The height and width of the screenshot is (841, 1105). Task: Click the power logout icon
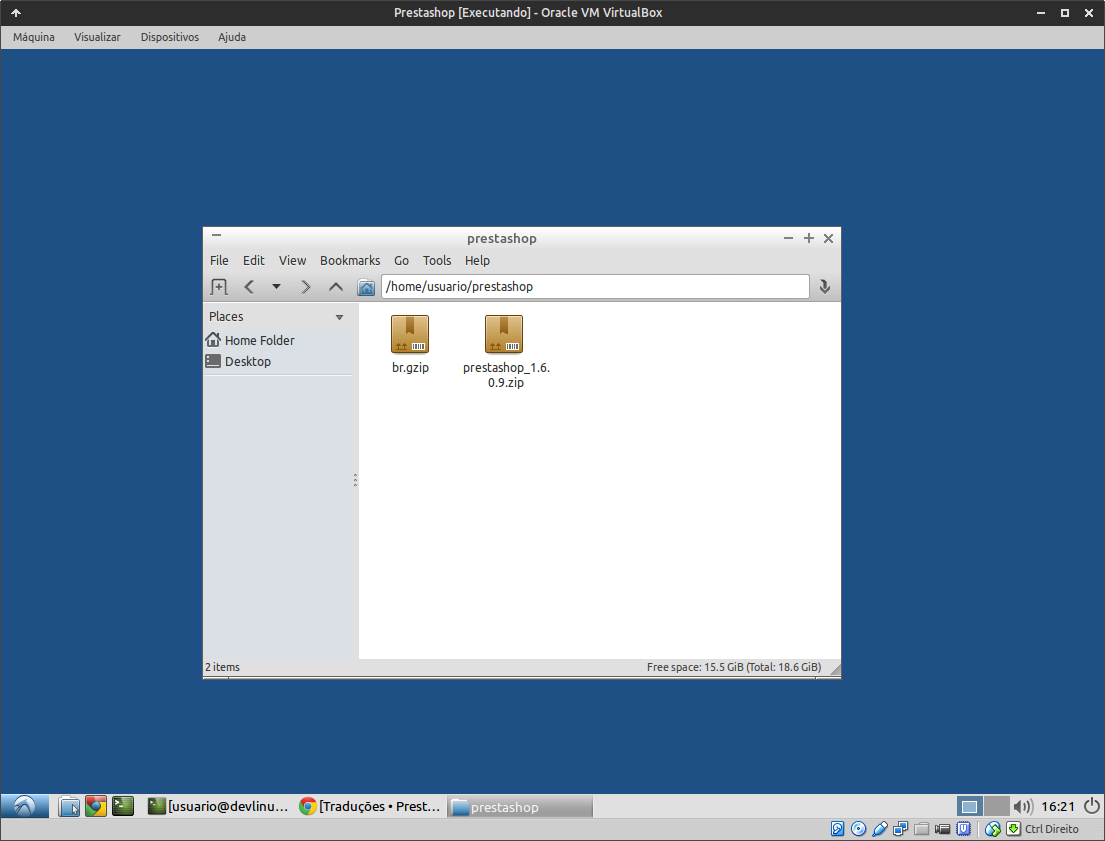click(1092, 805)
